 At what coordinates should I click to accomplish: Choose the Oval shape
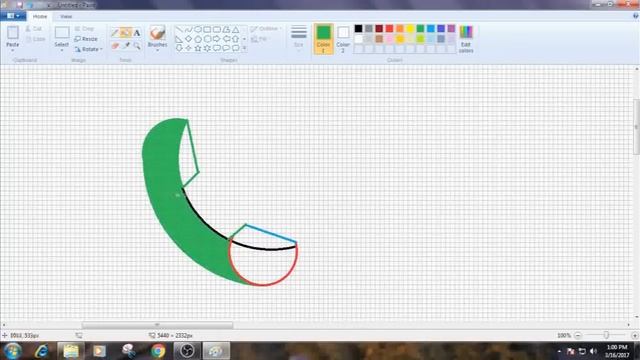[x=198, y=30]
